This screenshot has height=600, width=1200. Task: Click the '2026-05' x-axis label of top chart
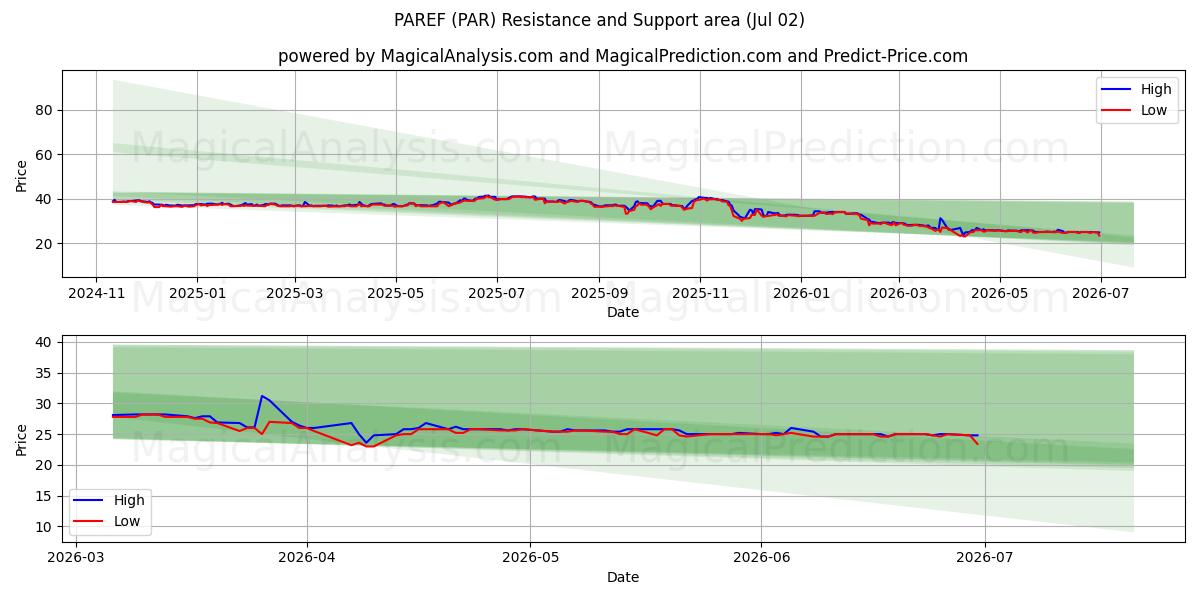(x=998, y=293)
